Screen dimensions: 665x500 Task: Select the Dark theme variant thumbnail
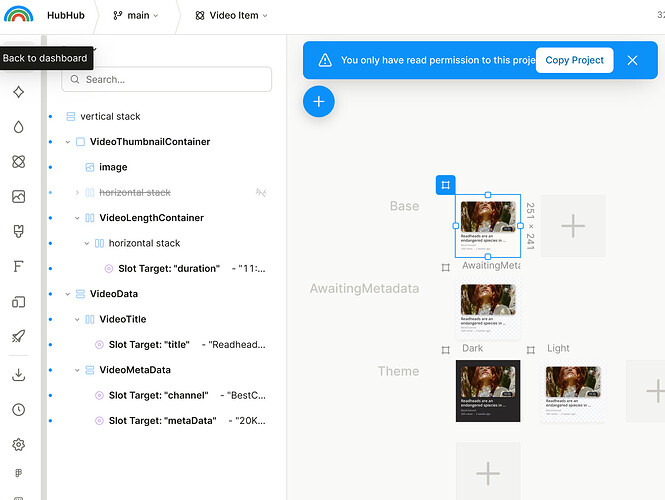point(488,391)
